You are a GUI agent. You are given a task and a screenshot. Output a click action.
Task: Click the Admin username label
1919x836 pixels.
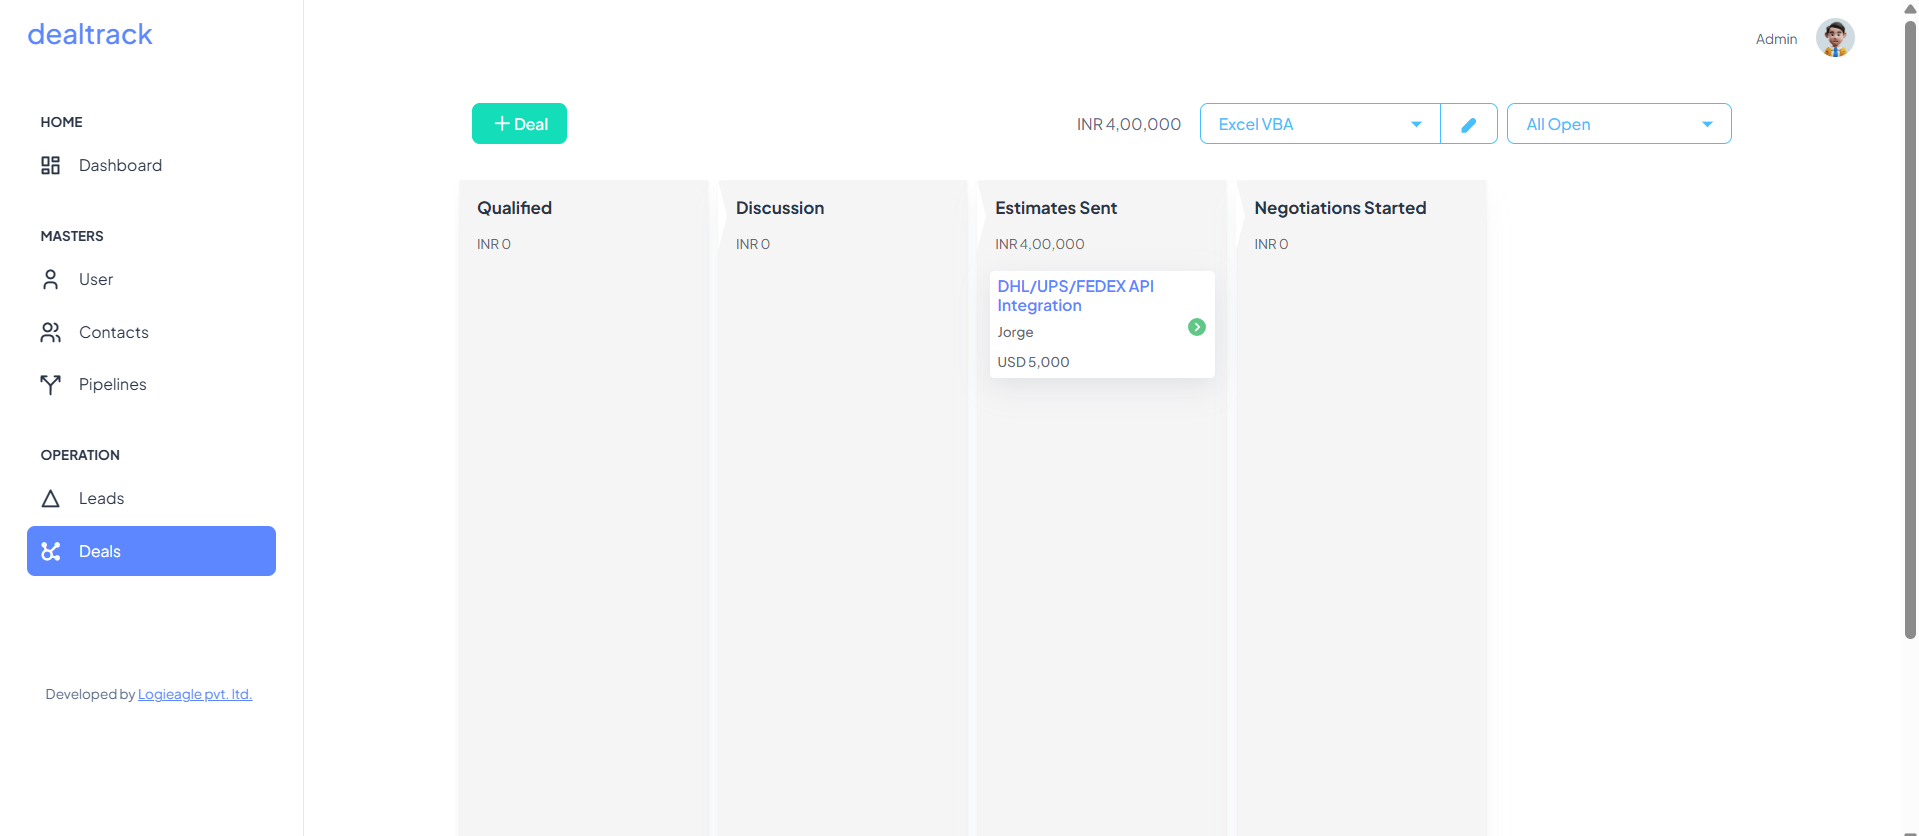point(1776,39)
